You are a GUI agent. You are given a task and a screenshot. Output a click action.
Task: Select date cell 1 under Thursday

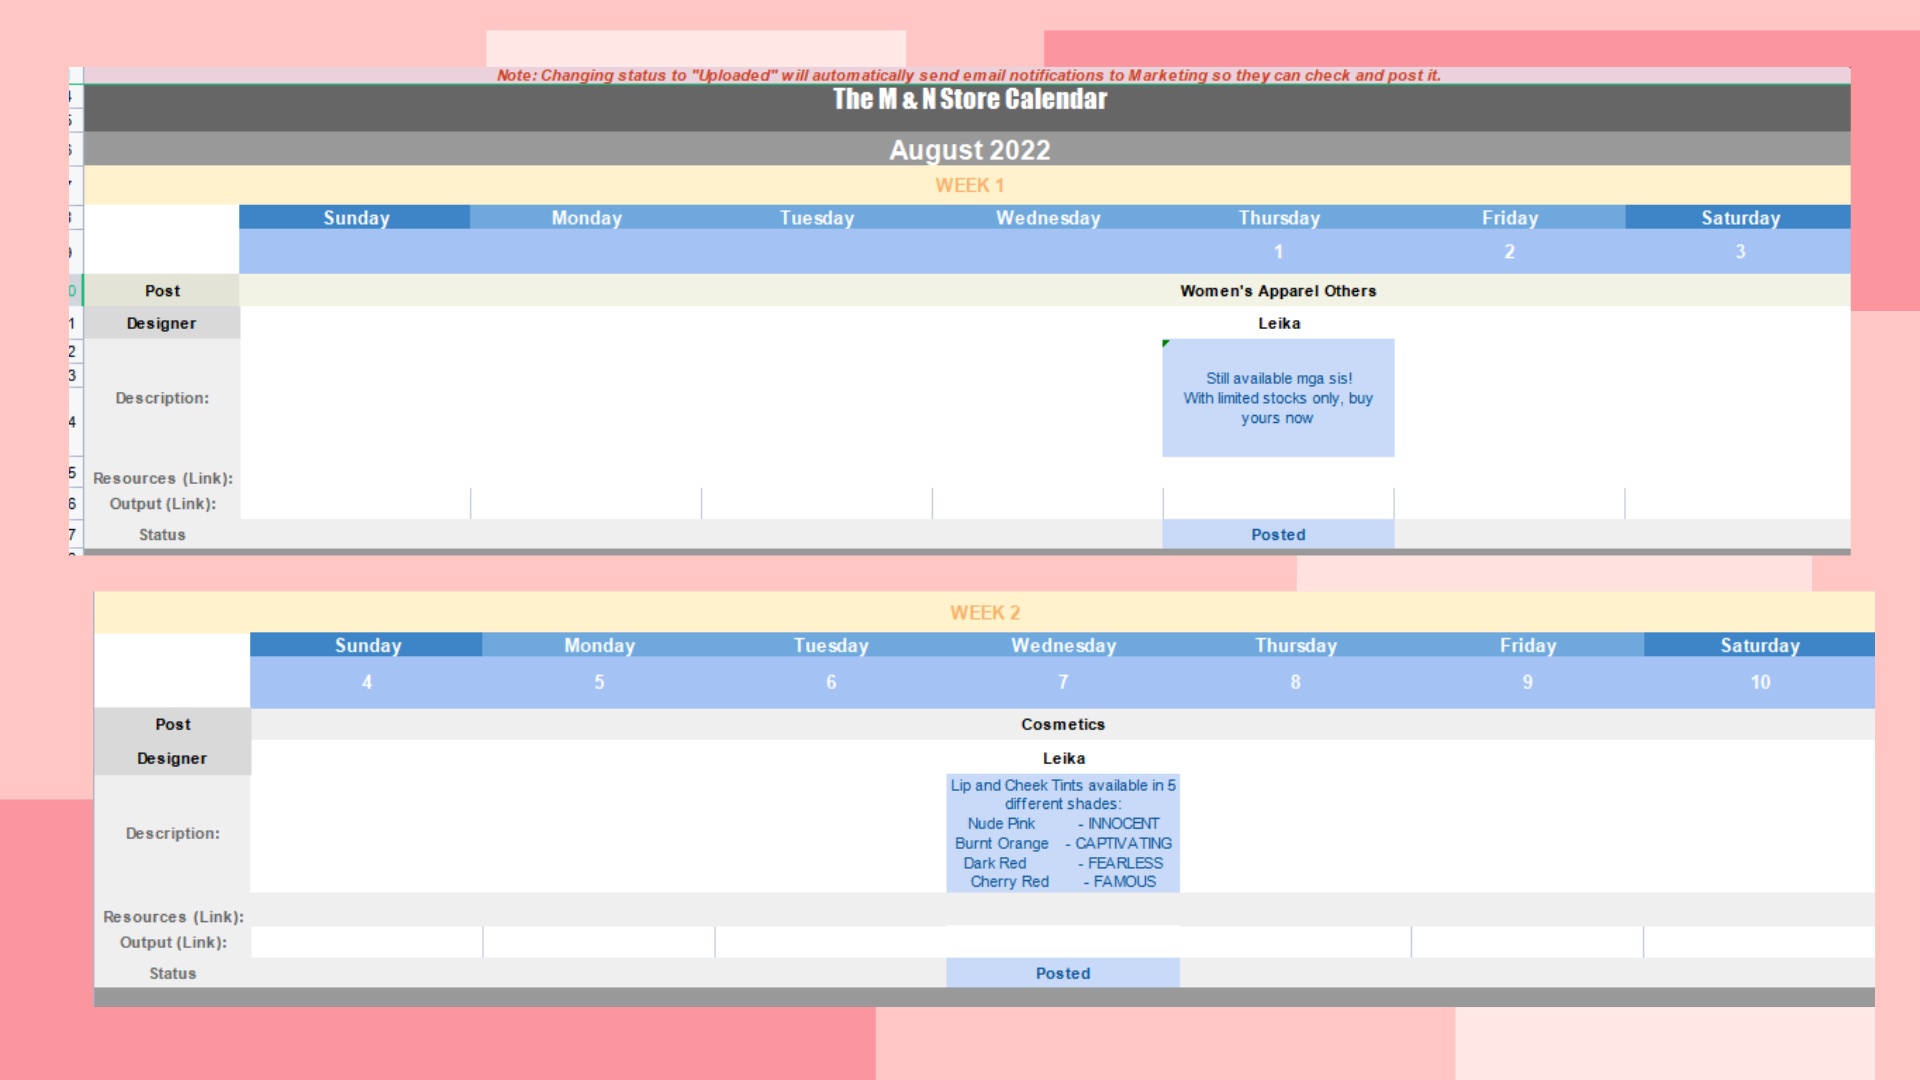(x=1278, y=252)
